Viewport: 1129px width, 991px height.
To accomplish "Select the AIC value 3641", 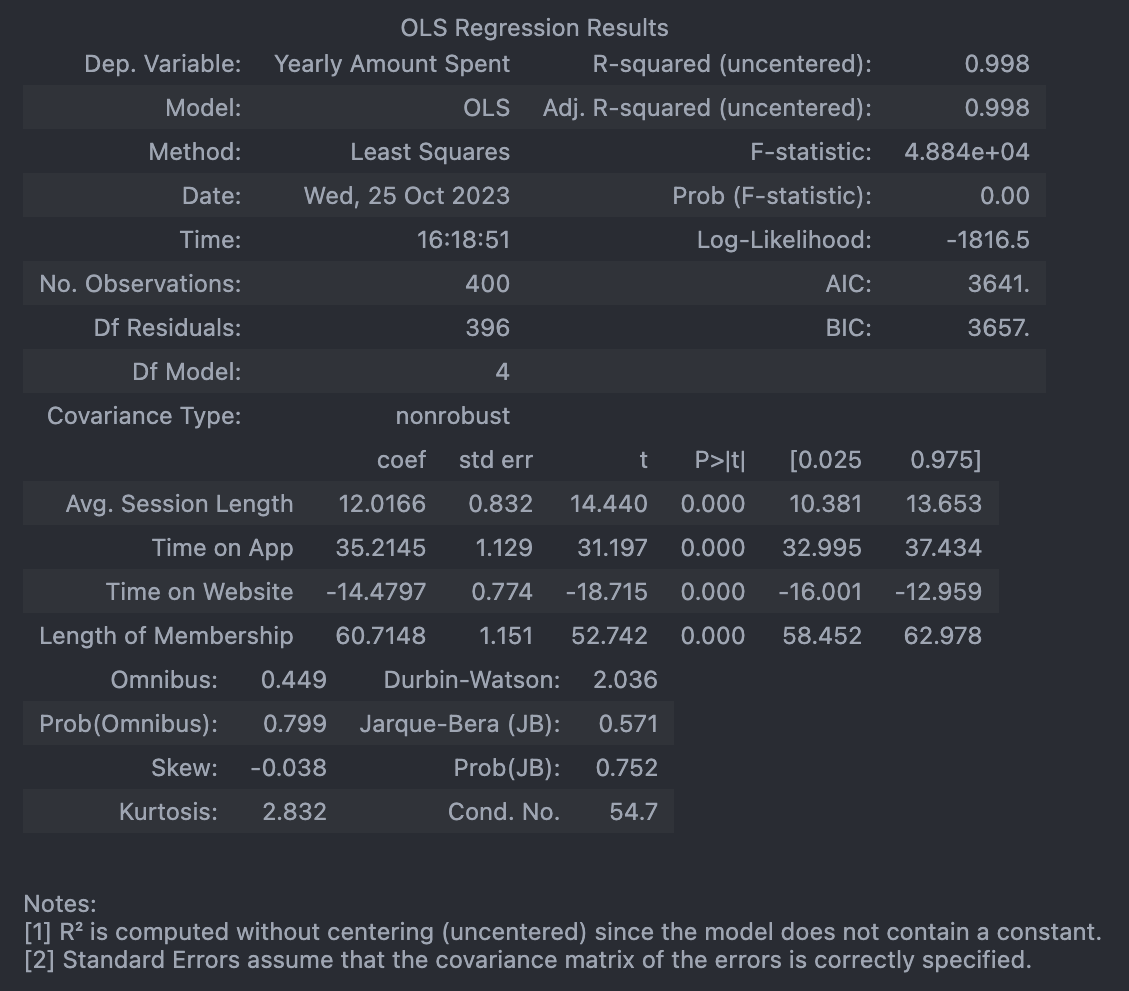I will tap(998, 284).
